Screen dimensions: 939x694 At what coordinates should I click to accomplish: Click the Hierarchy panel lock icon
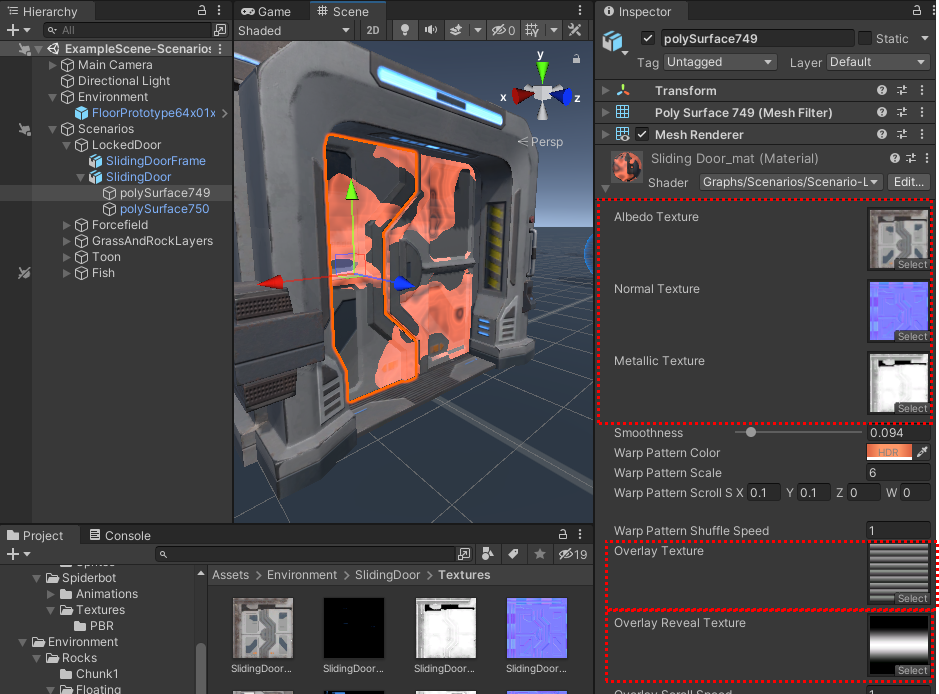click(202, 11)
